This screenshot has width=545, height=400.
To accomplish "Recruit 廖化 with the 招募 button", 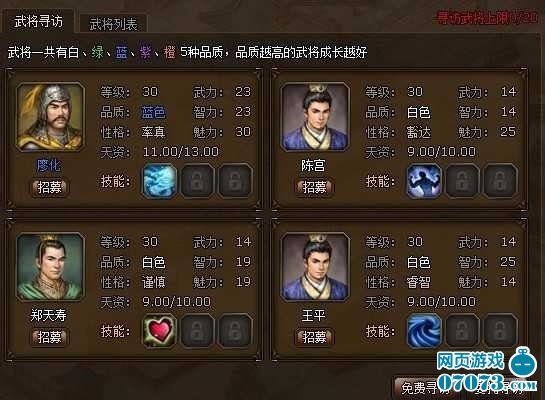I will [49, 188].
